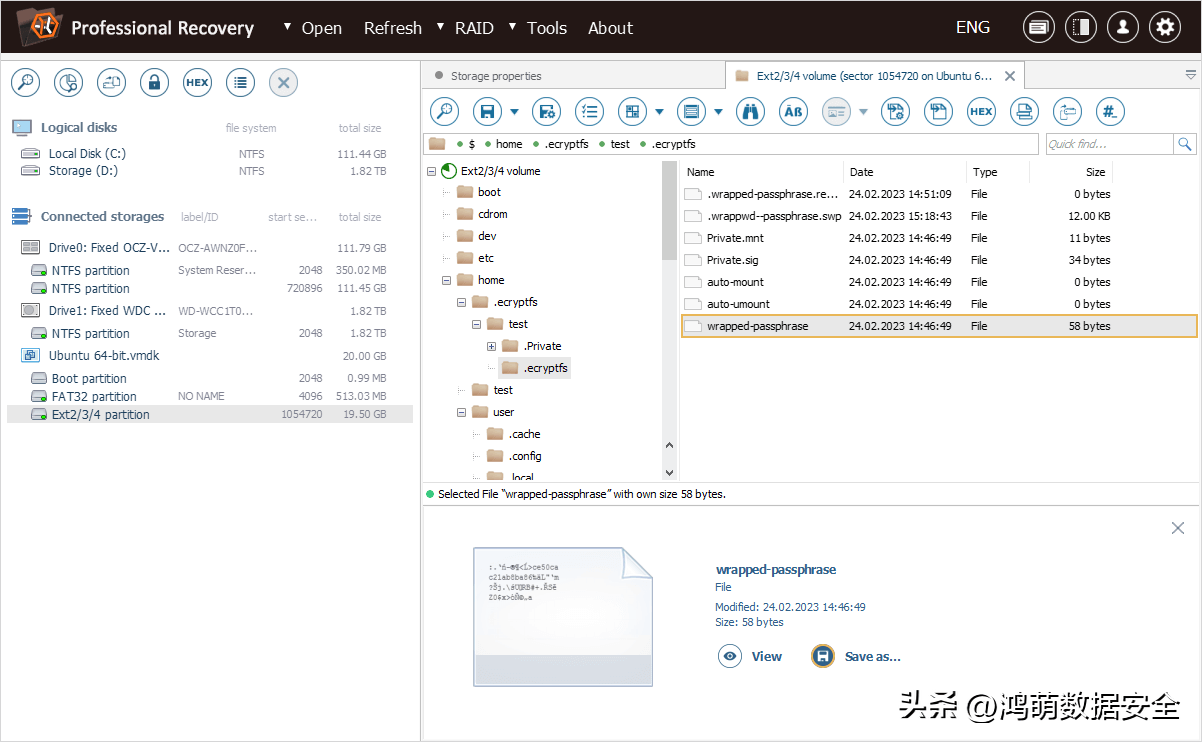Click the partition search pie-chart icon
1202x742 pixels.
[x=68, y=83]
